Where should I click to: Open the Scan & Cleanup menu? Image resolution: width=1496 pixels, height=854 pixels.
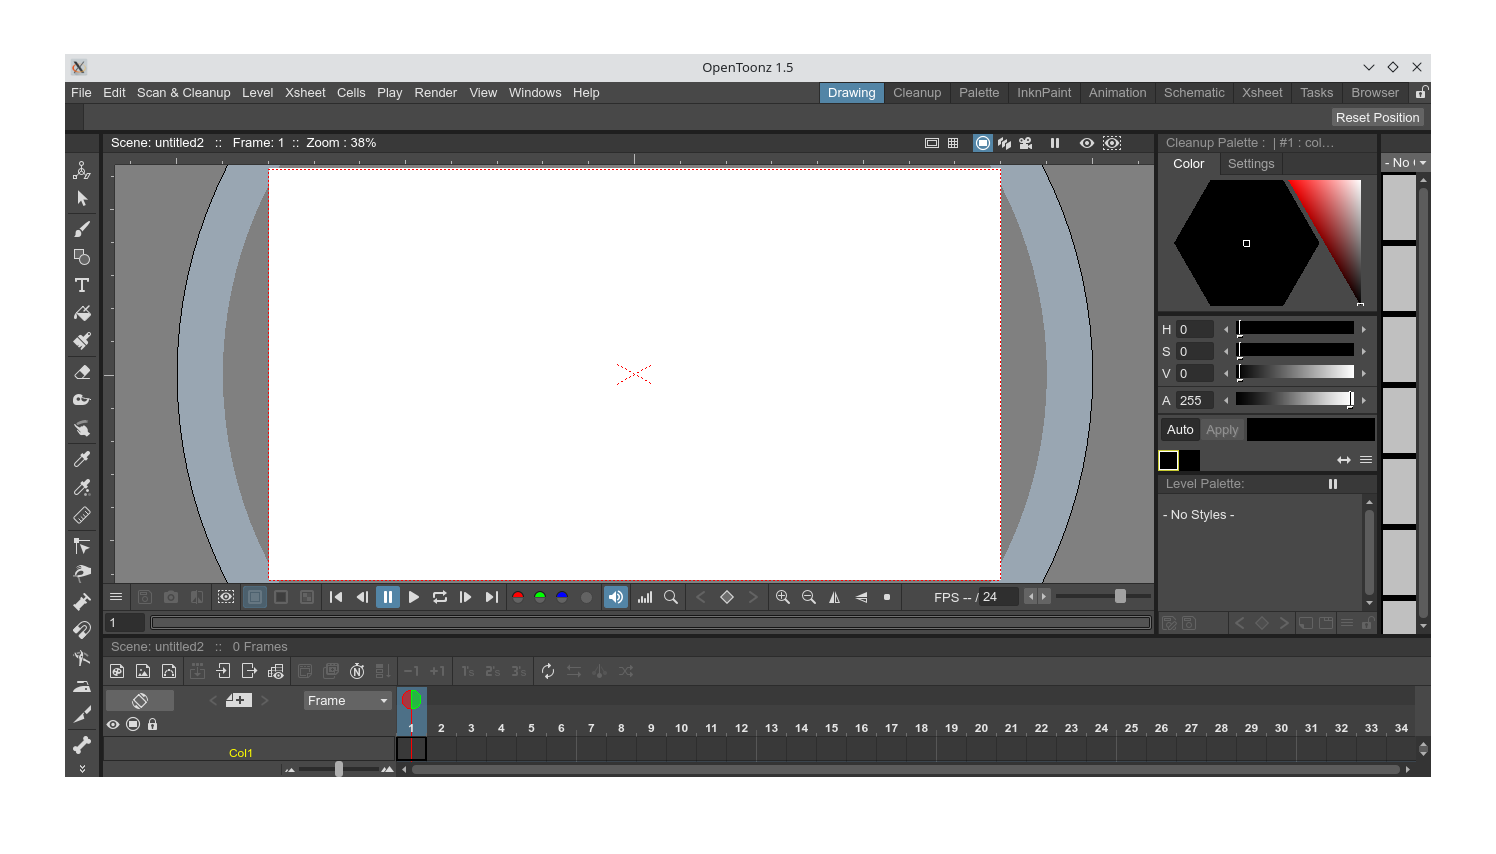click(x=184, y=93)
